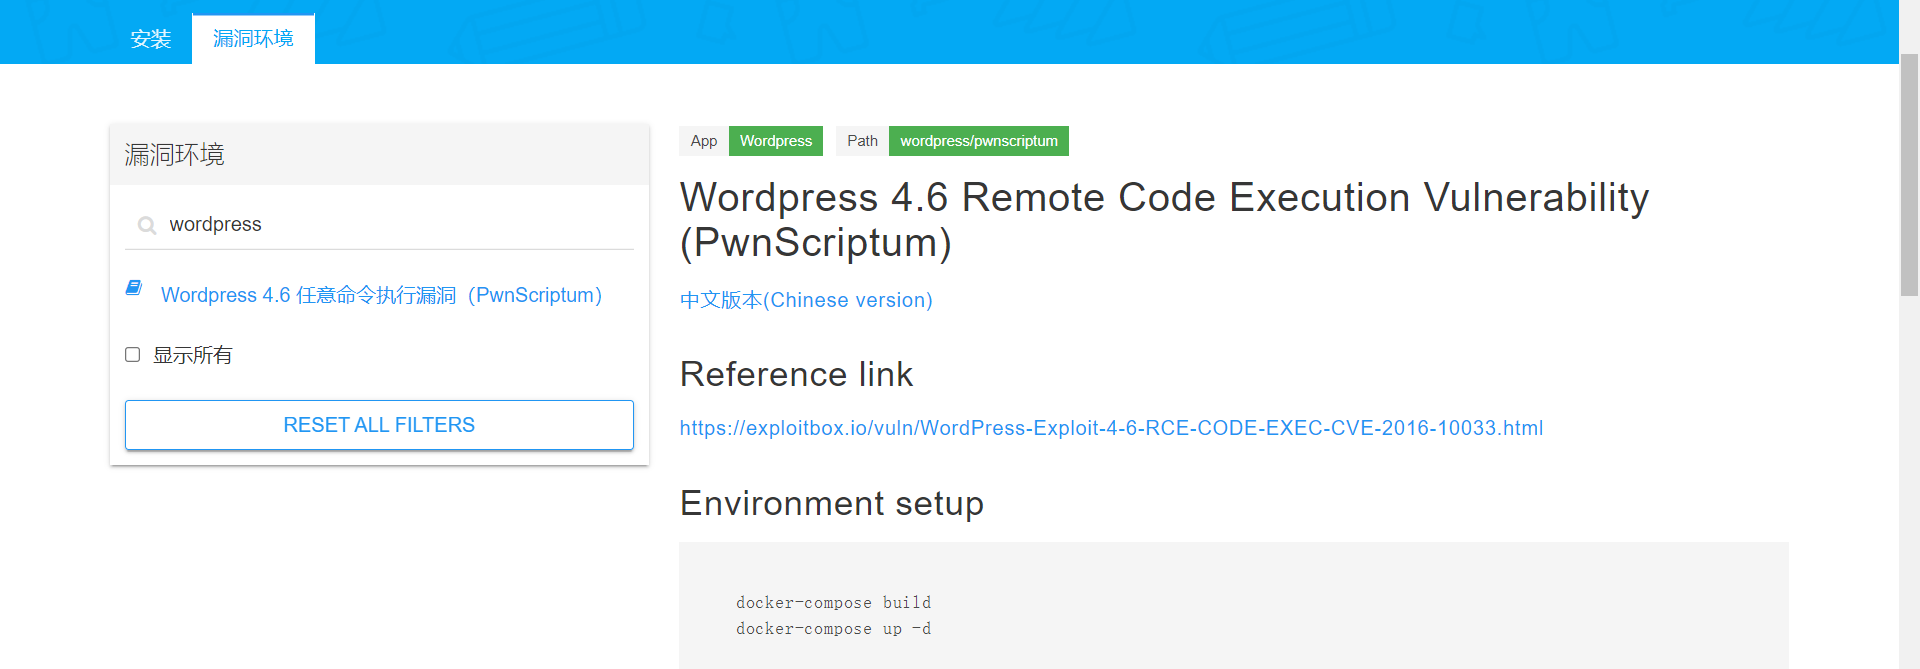
Task: Toggle the 显示所有 checkbox
Action: click(x=132, y=354)
